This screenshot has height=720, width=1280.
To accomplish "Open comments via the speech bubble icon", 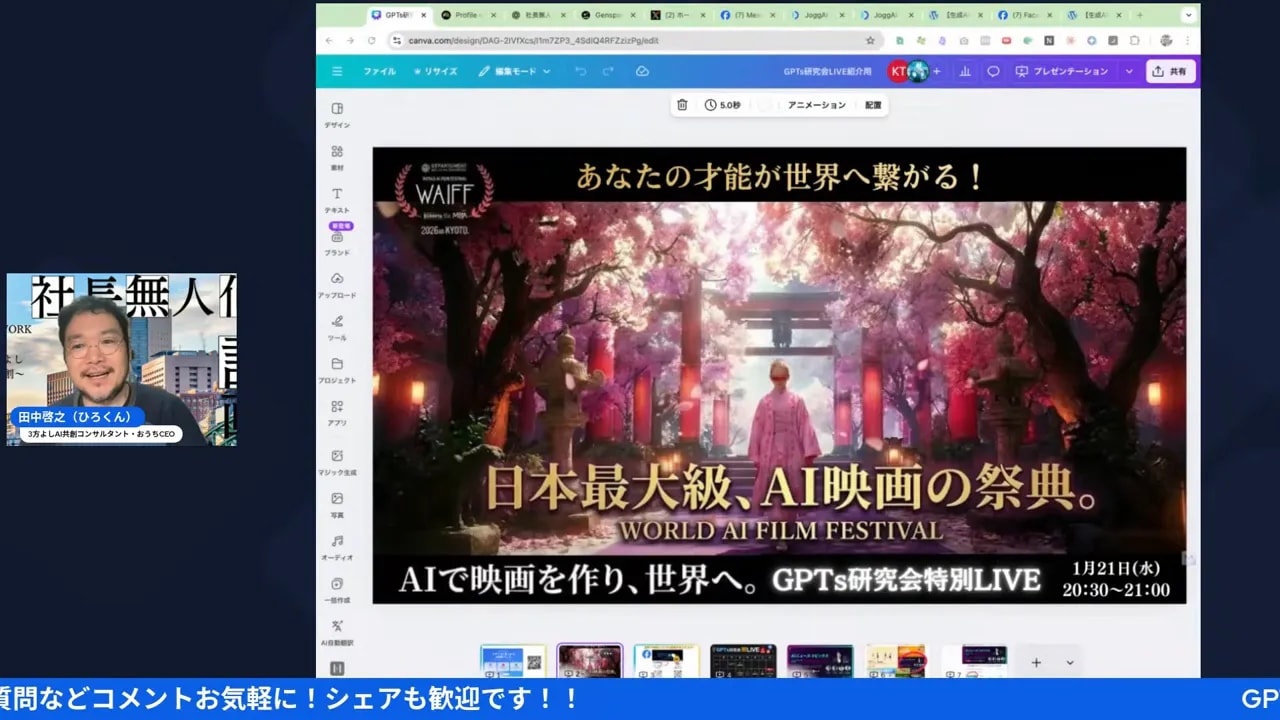I will pyautogui.click(x=993, y=71).
